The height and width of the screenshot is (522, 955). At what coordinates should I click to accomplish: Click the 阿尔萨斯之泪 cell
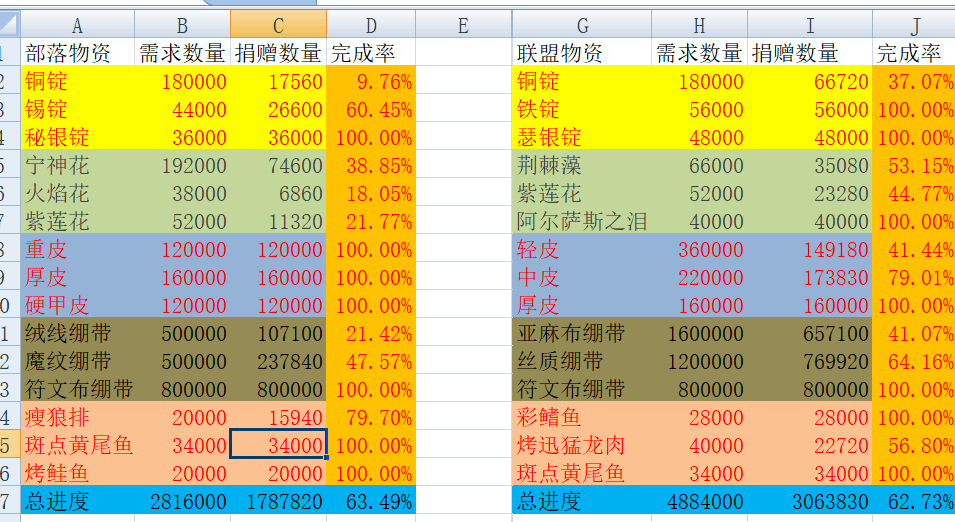coord(582,221)
